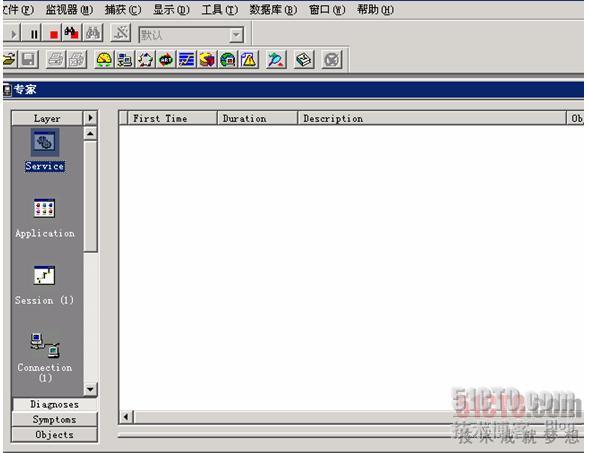
Task: Open the Protocol Distribution pie icon
Action: click(x=207, y=59)
